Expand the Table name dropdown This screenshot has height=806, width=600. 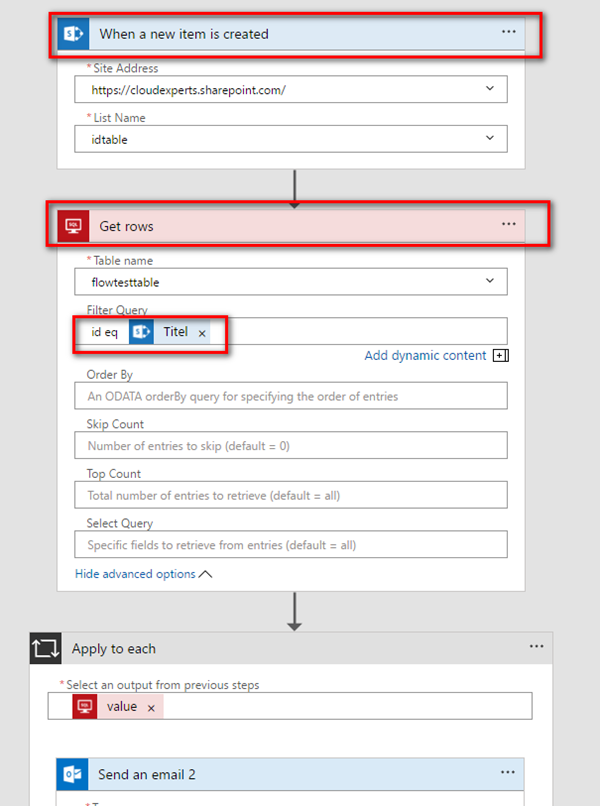490,281
